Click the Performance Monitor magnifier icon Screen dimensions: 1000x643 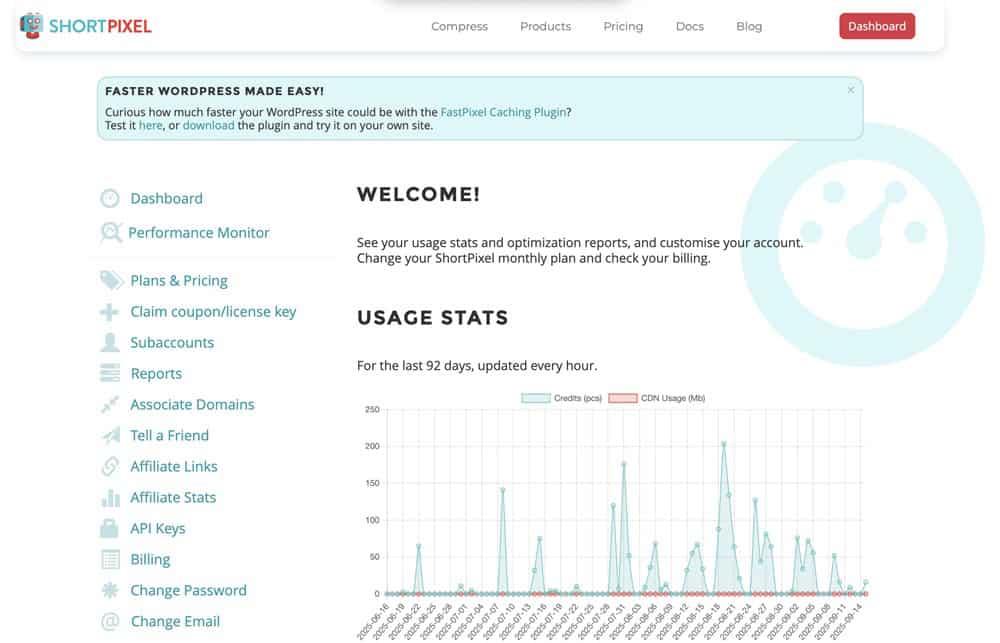110,233
